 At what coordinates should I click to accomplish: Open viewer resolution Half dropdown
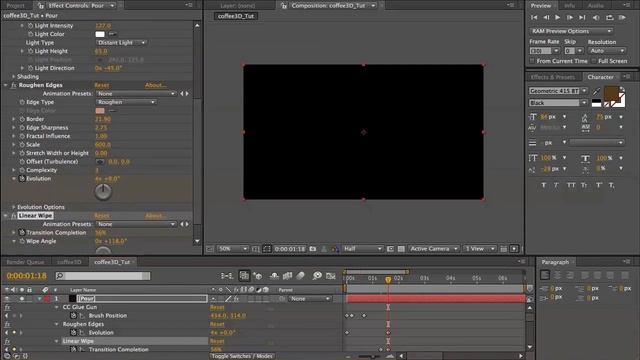362,249
